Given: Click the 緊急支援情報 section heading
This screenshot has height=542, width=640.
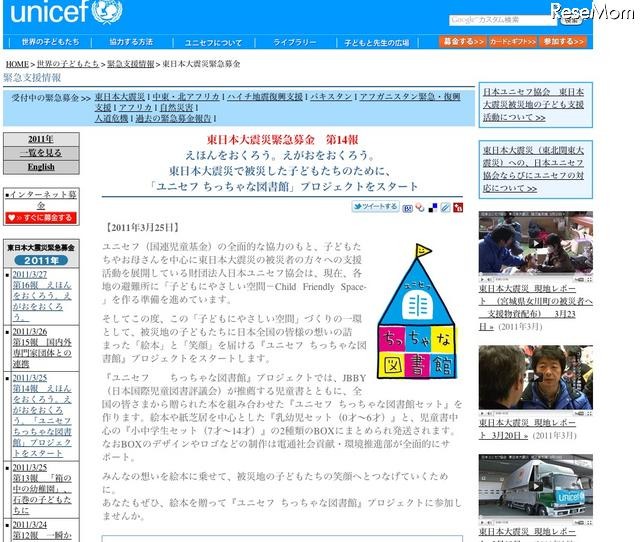Looking at the screenshot, I should tap(32, 78).
